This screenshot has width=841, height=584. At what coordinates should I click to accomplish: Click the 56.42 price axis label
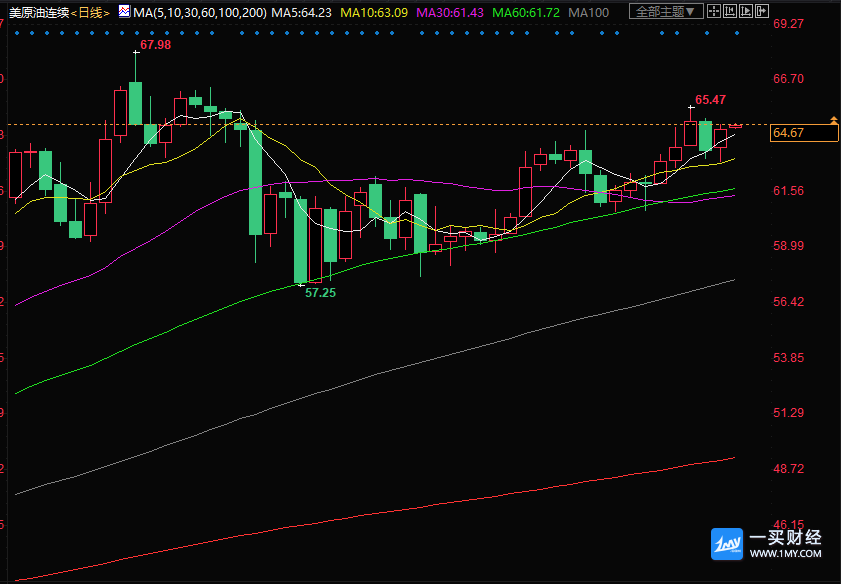pyautogui.click(x=788, y=301)
